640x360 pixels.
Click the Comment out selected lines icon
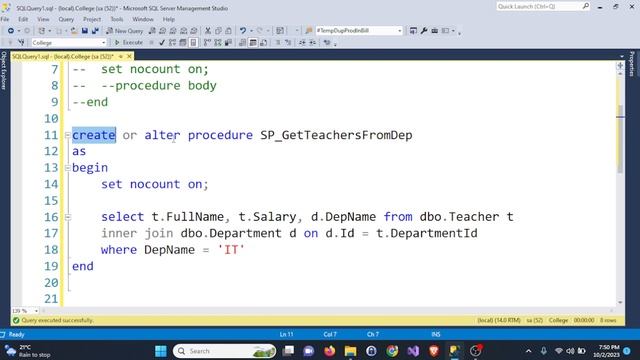tap(278, 42)
